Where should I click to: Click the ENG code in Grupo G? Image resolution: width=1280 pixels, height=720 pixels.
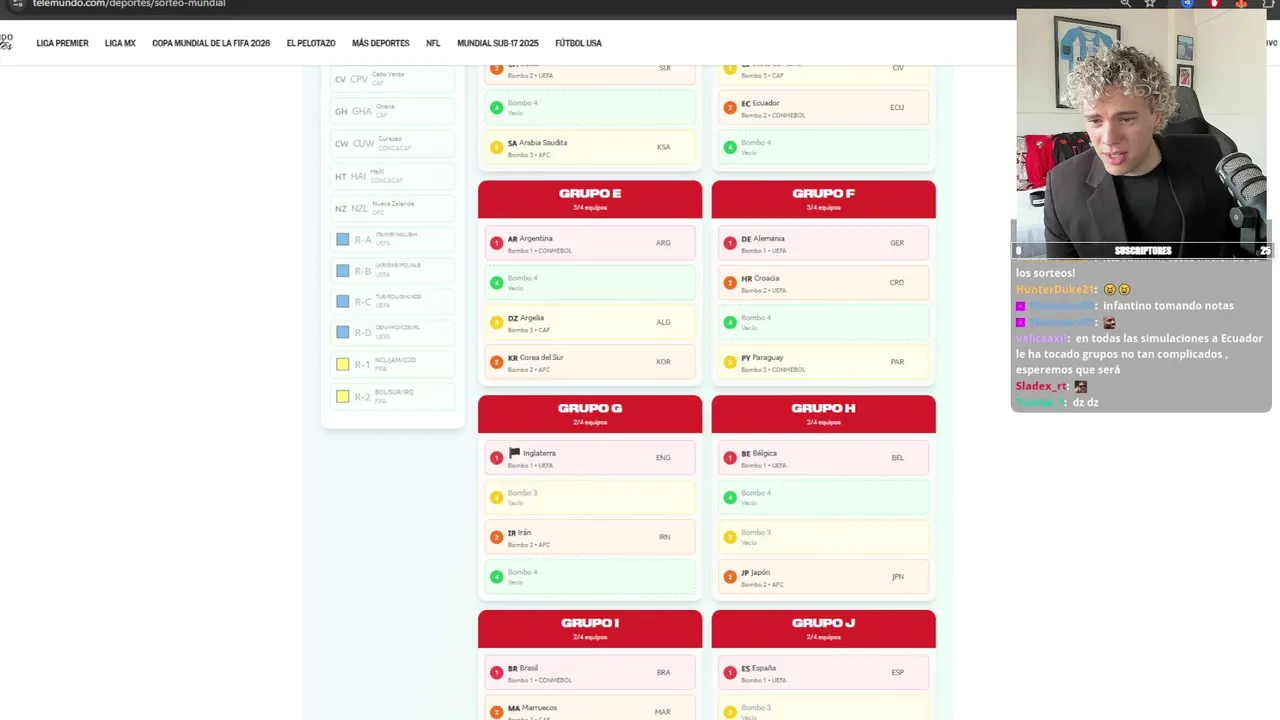tap(663, 458)
